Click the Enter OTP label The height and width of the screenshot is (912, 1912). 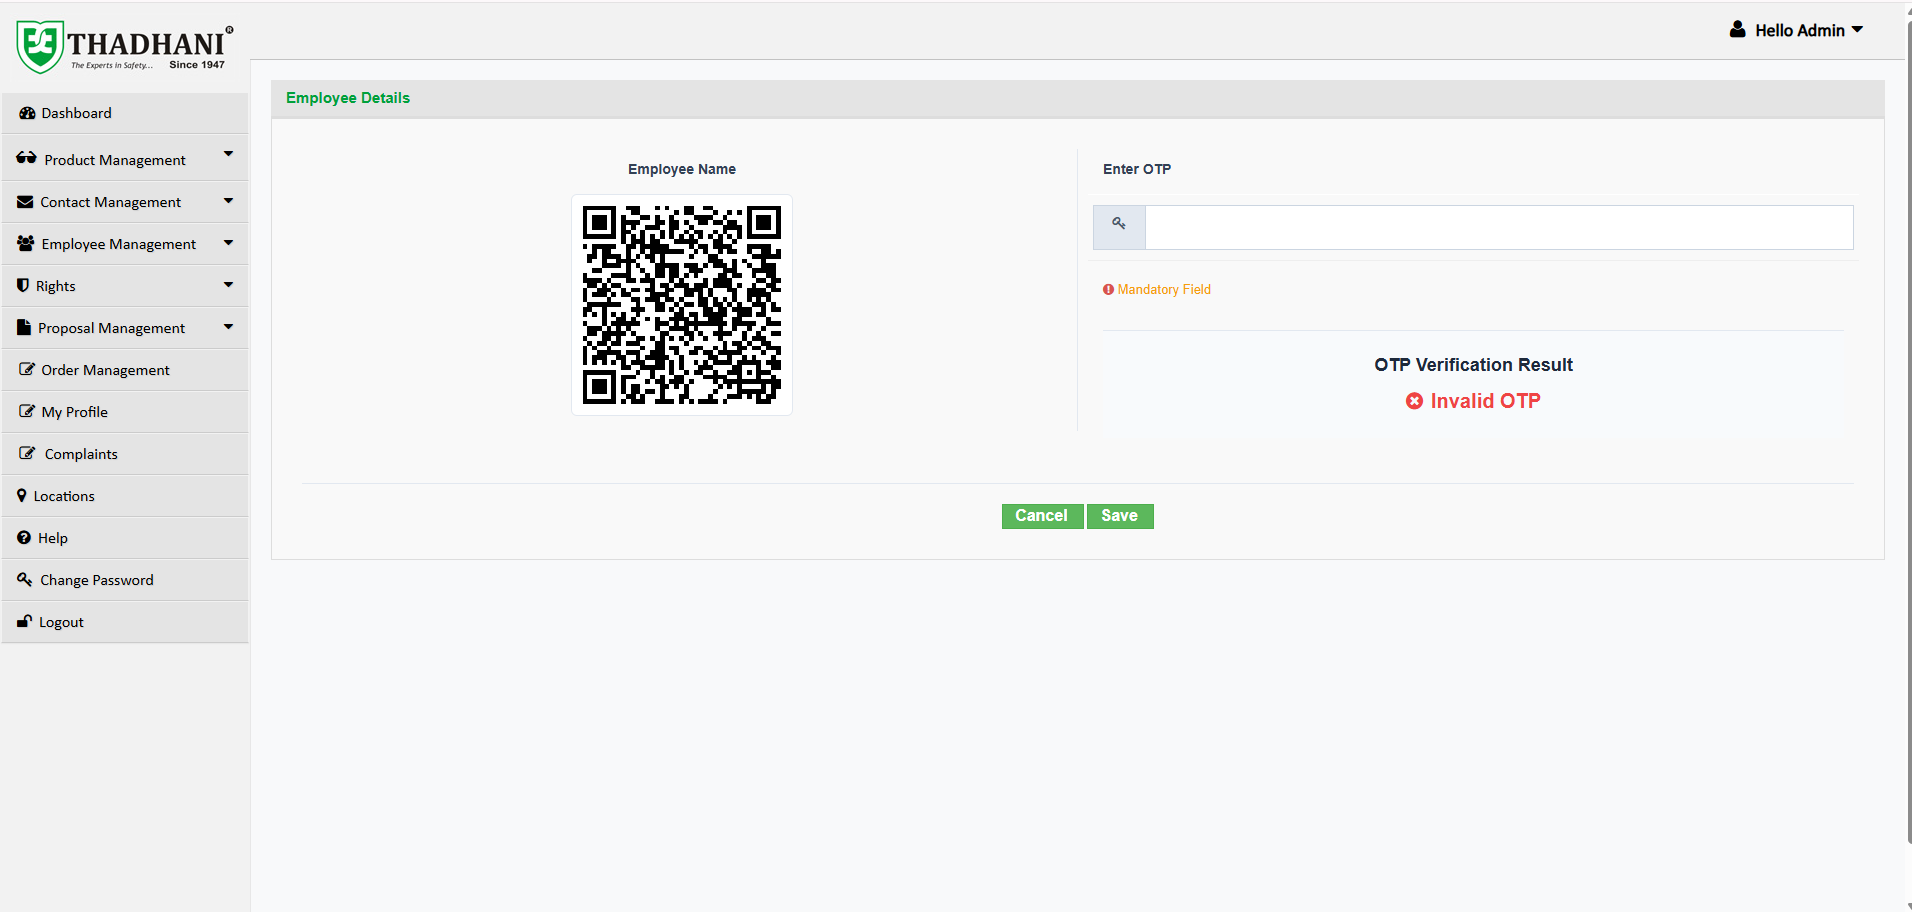1137,169
